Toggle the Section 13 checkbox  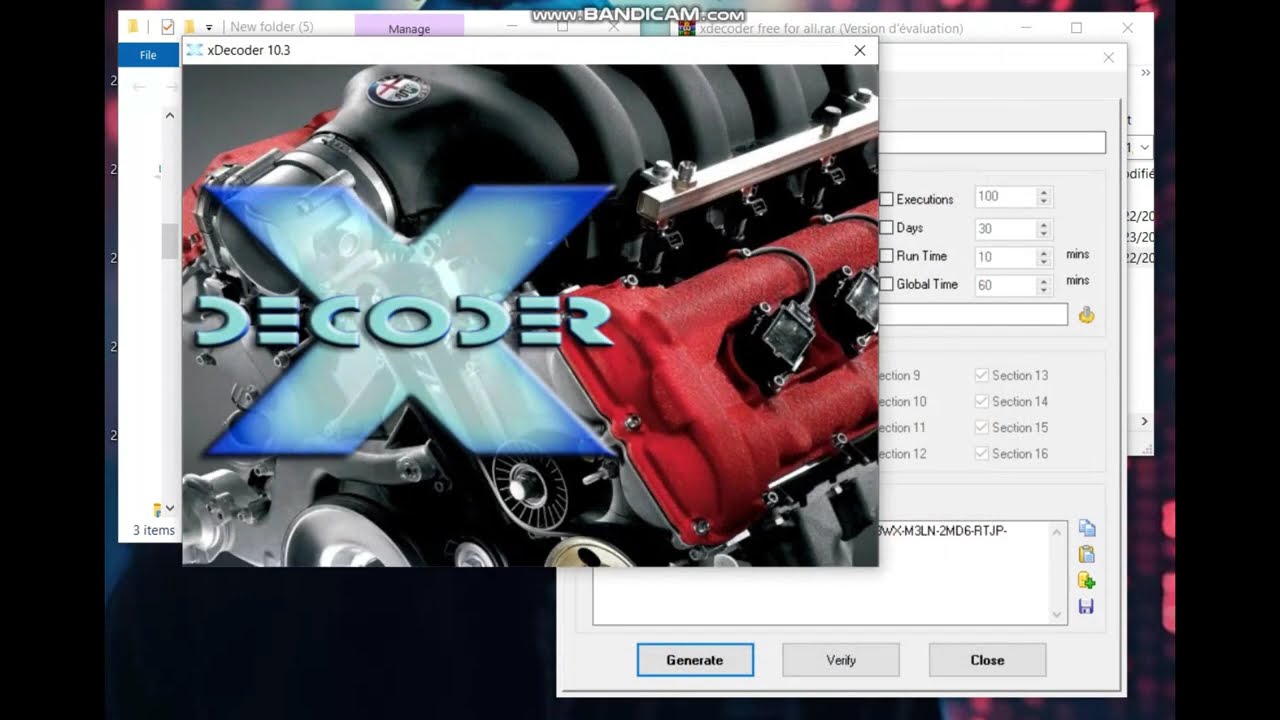coord(981,375)
